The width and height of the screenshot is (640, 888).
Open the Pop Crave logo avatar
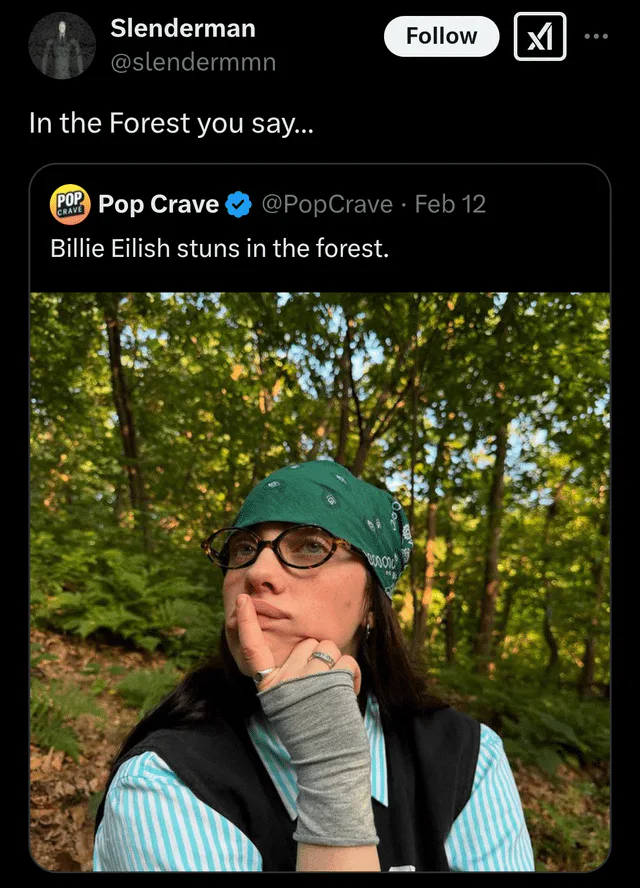70,204
